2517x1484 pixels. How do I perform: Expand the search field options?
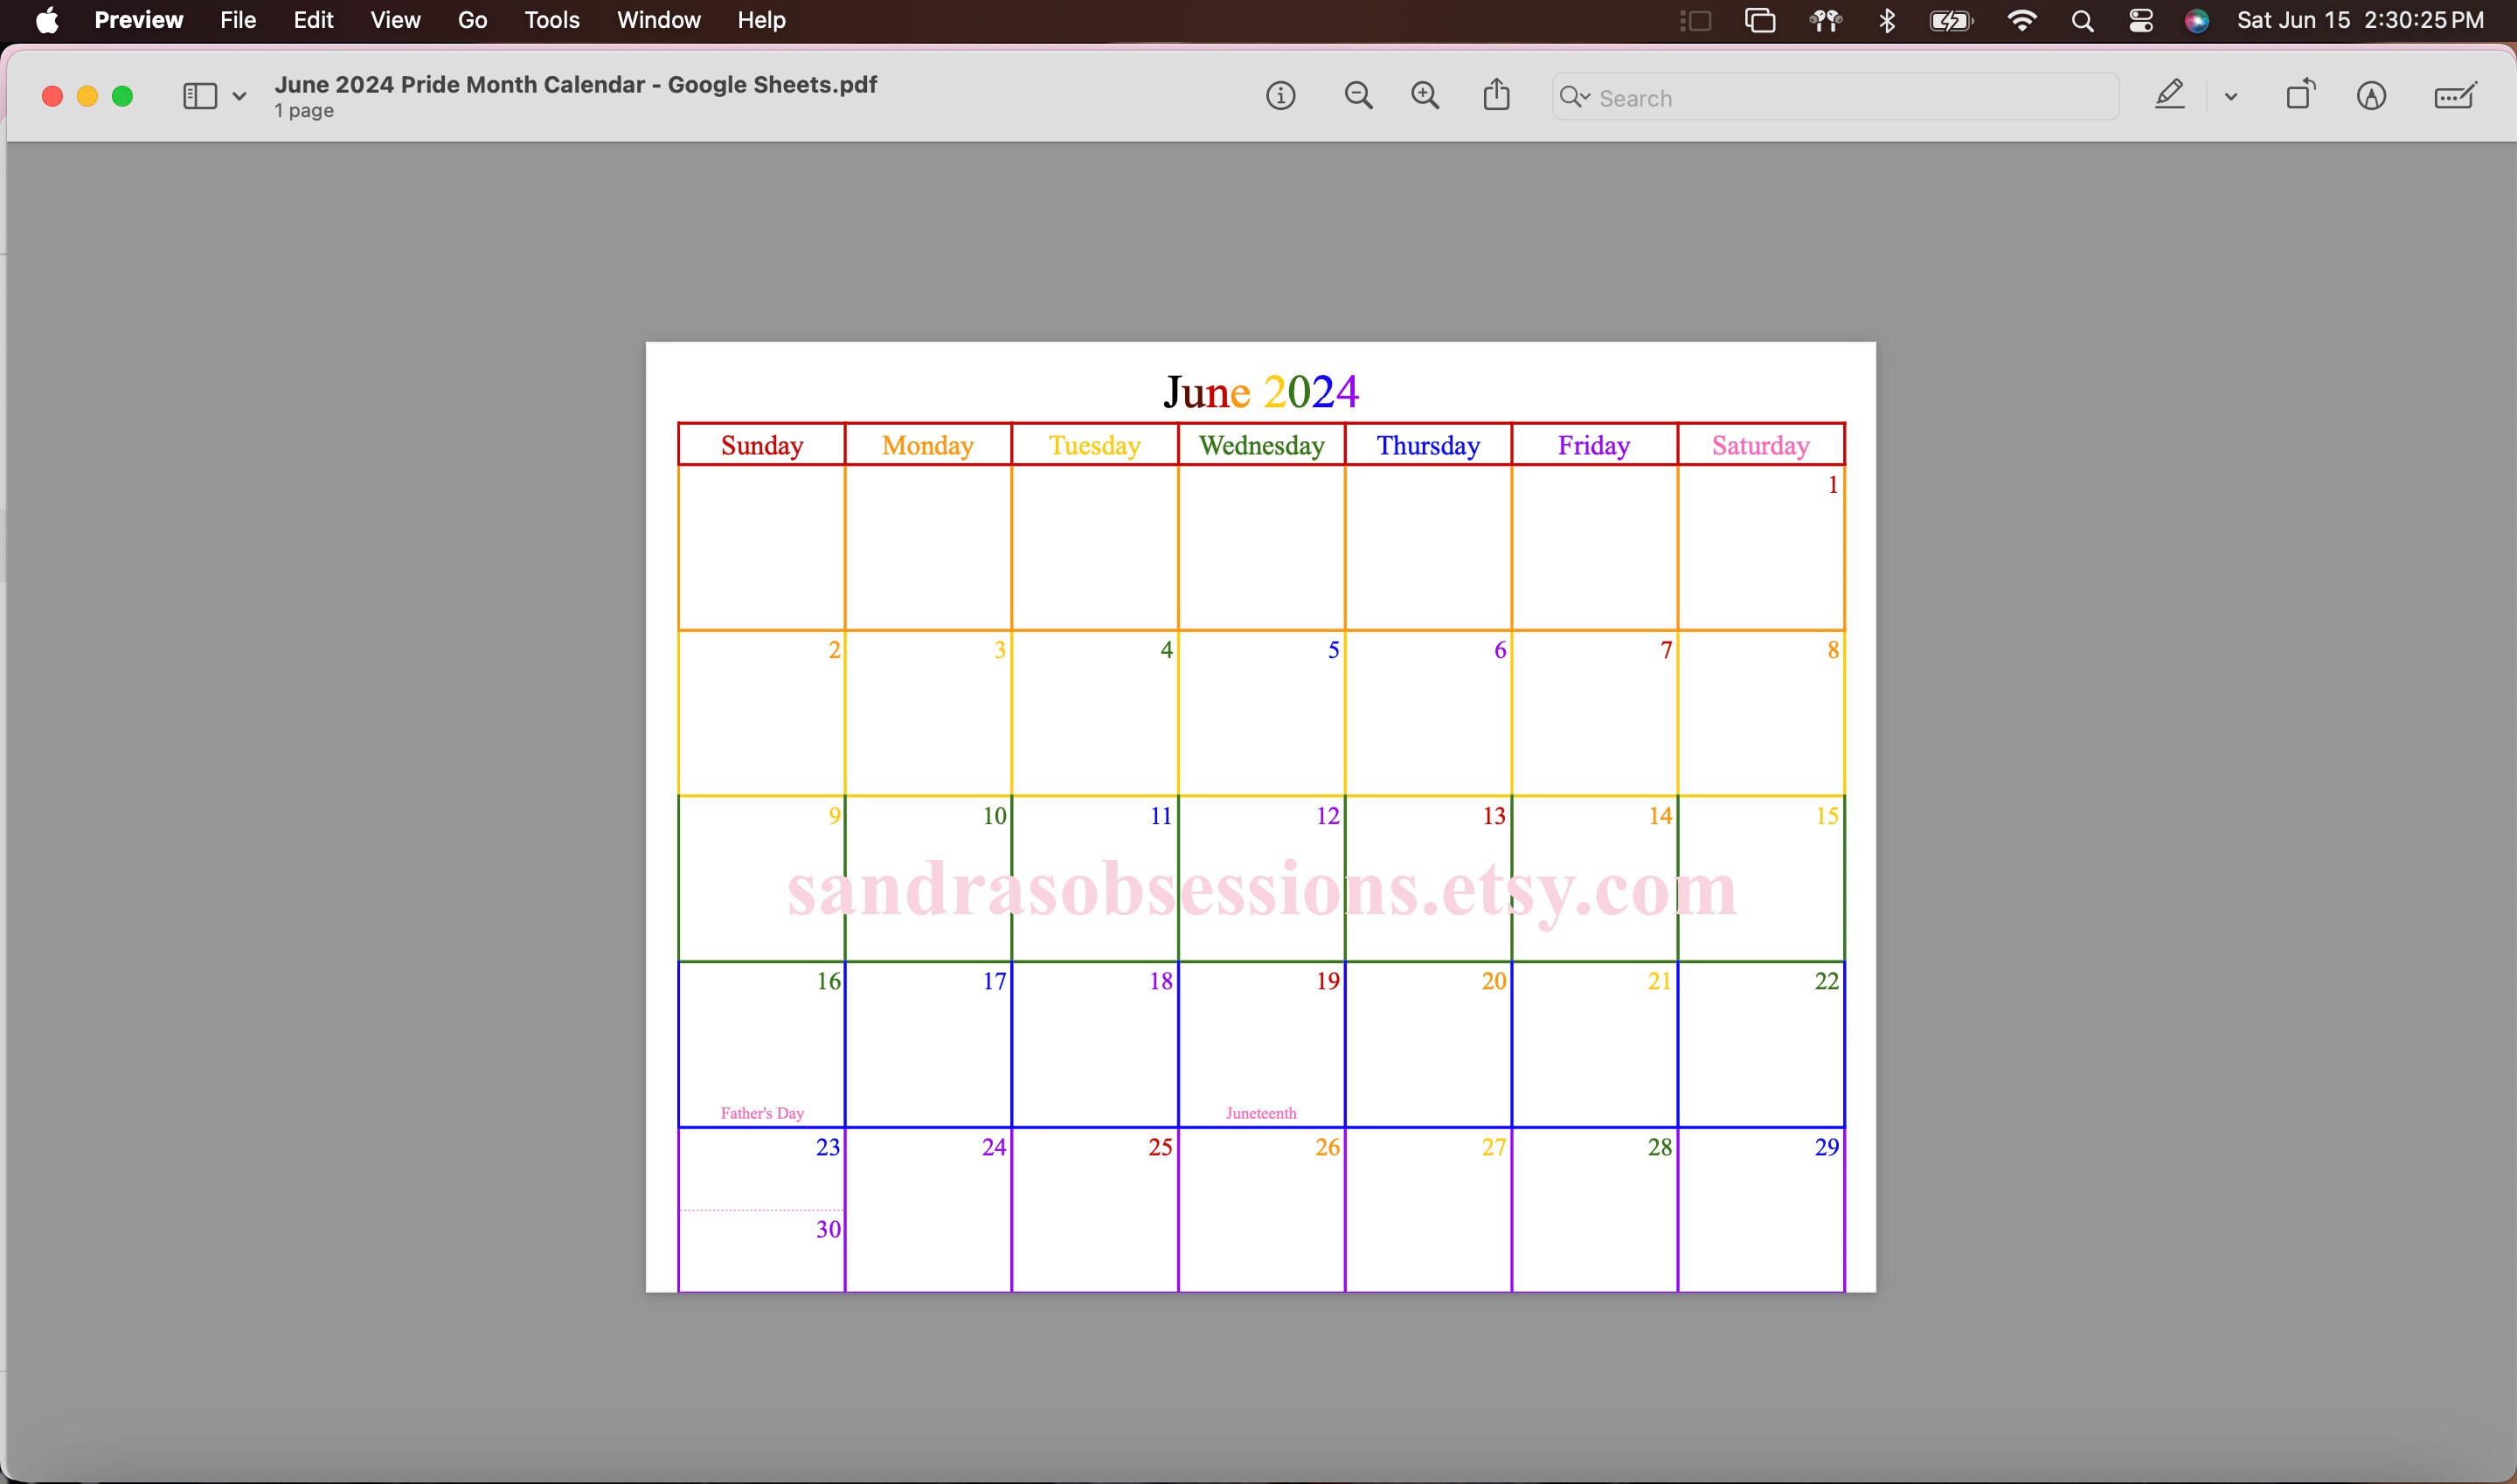(1586, 97)
